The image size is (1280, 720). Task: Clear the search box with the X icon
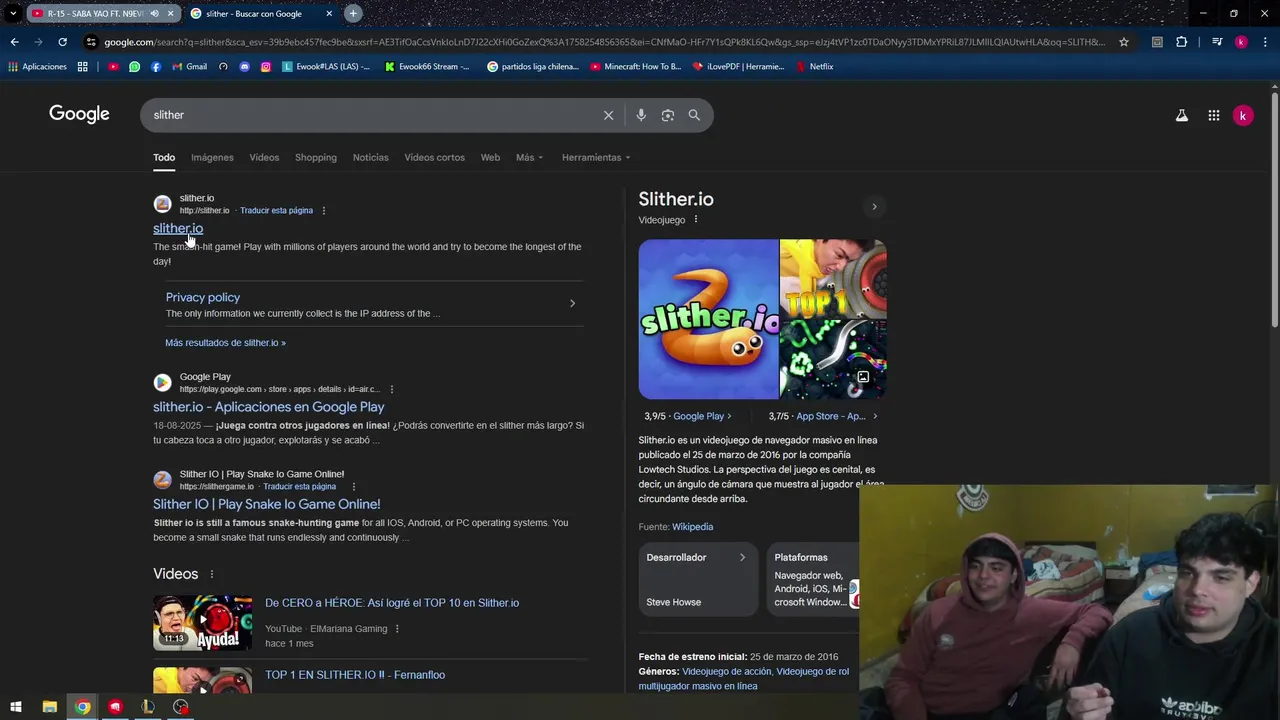(608, 115)
